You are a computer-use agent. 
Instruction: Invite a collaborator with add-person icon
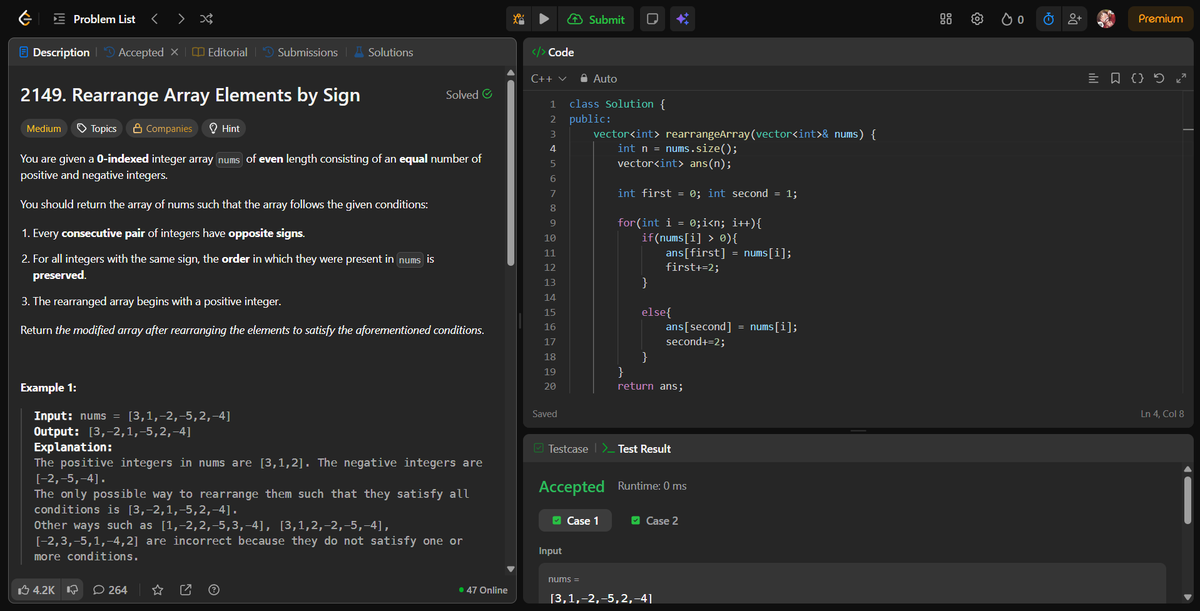pyautogui.click(x=1075, y=19)
